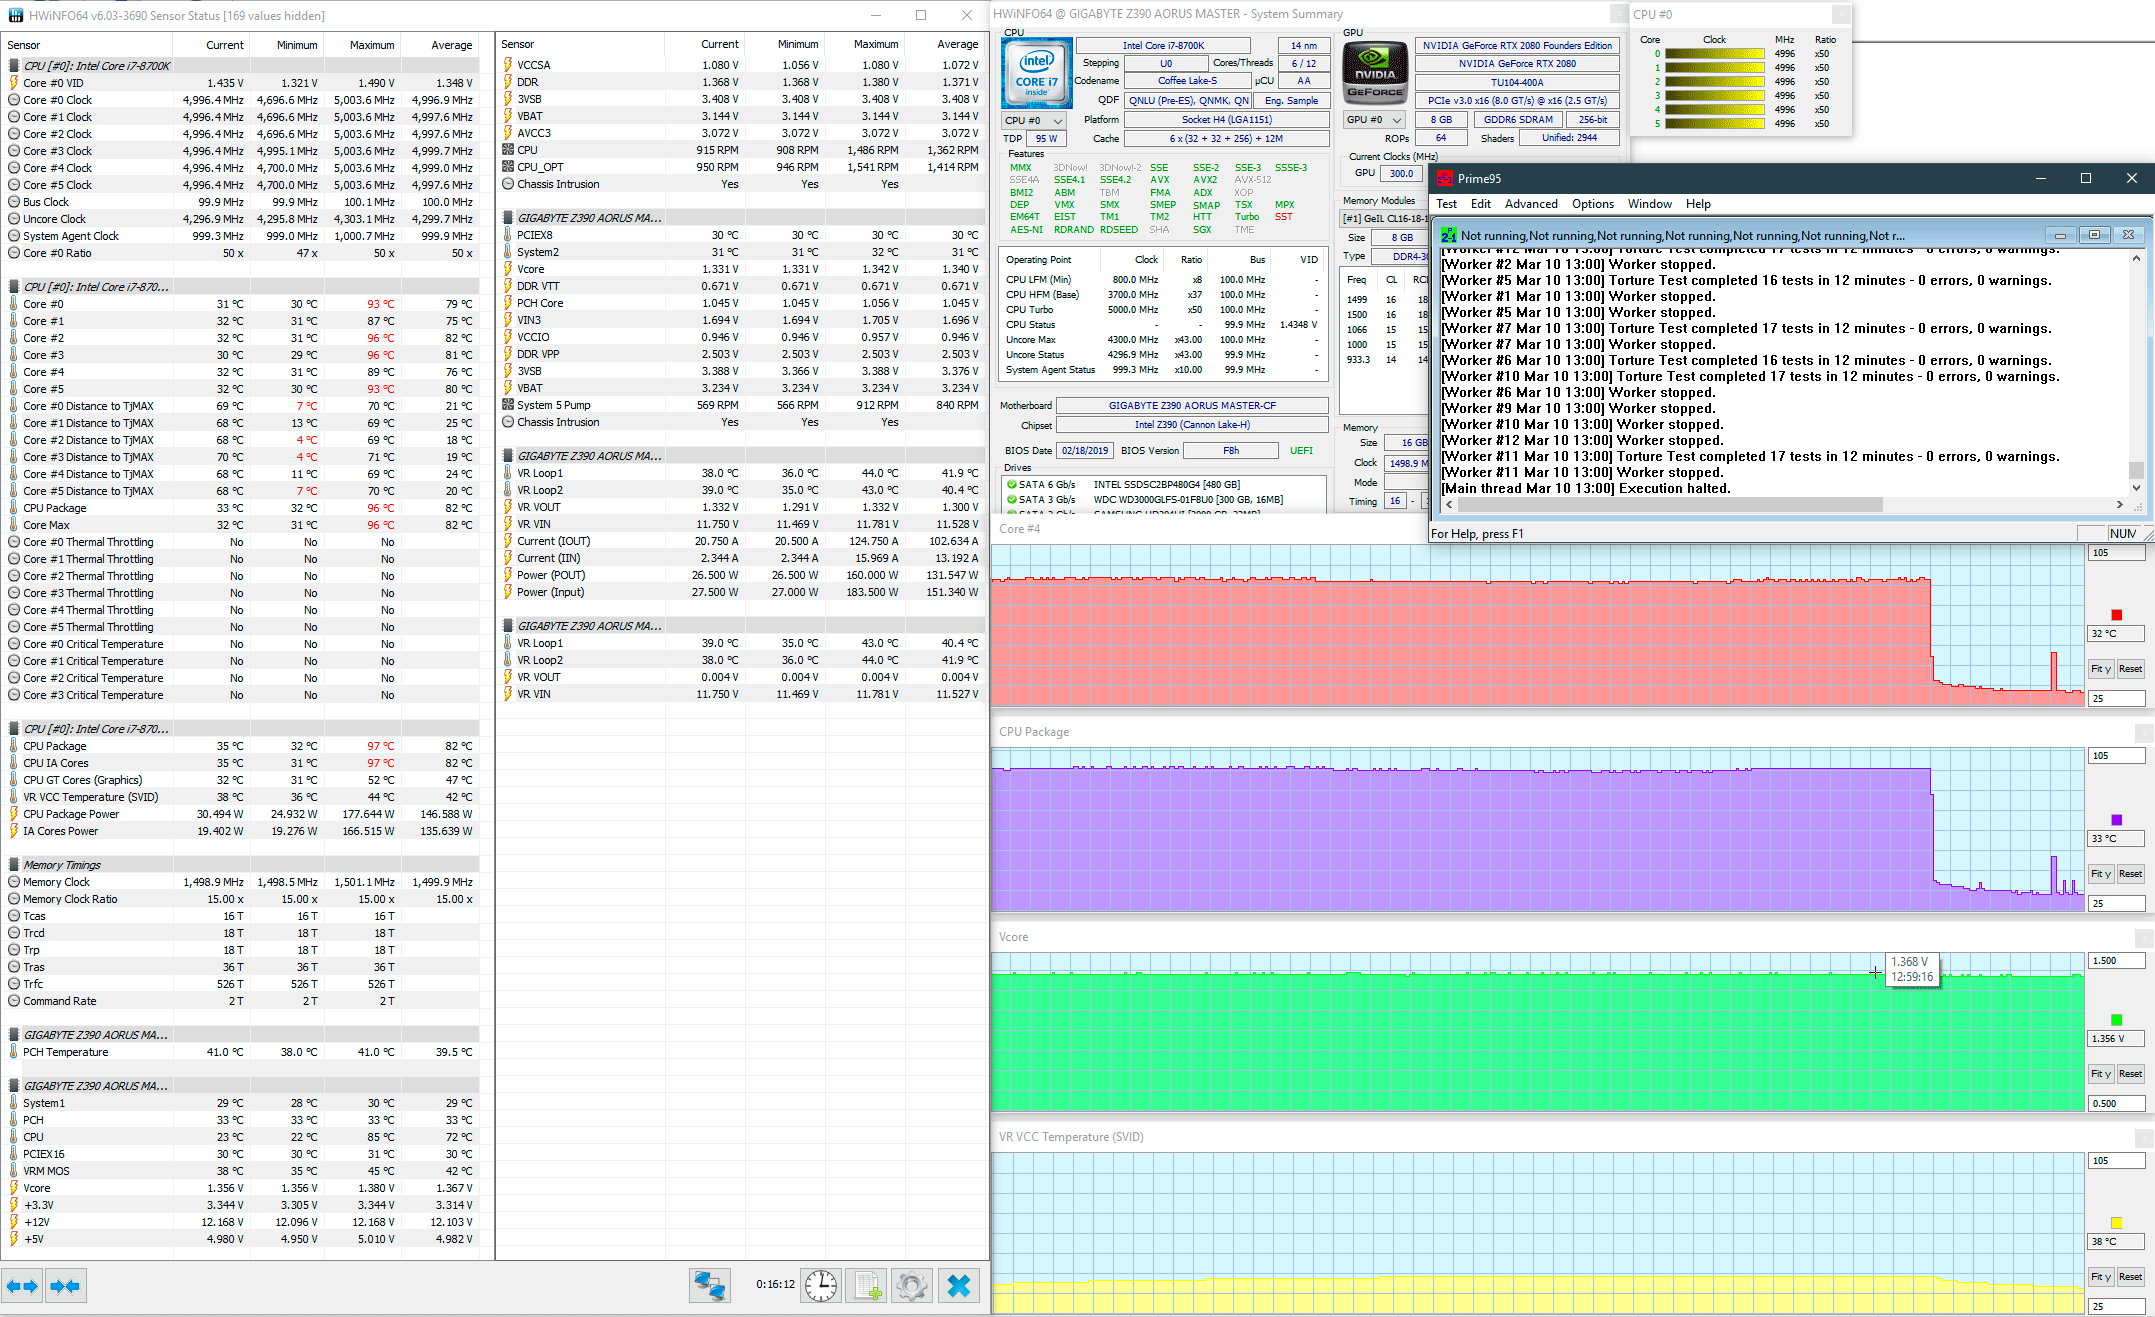The height and width of the screenshot is (1317, 2155).
Task: Open the network remote monitoring icon
Action: [709, 1285]
